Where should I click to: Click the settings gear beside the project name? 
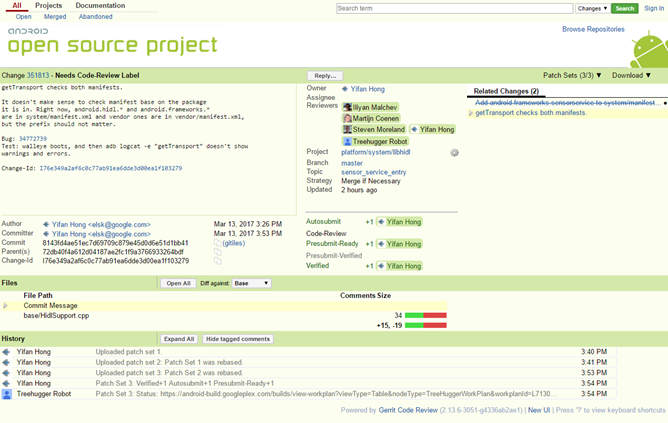[x=455, y=152]
